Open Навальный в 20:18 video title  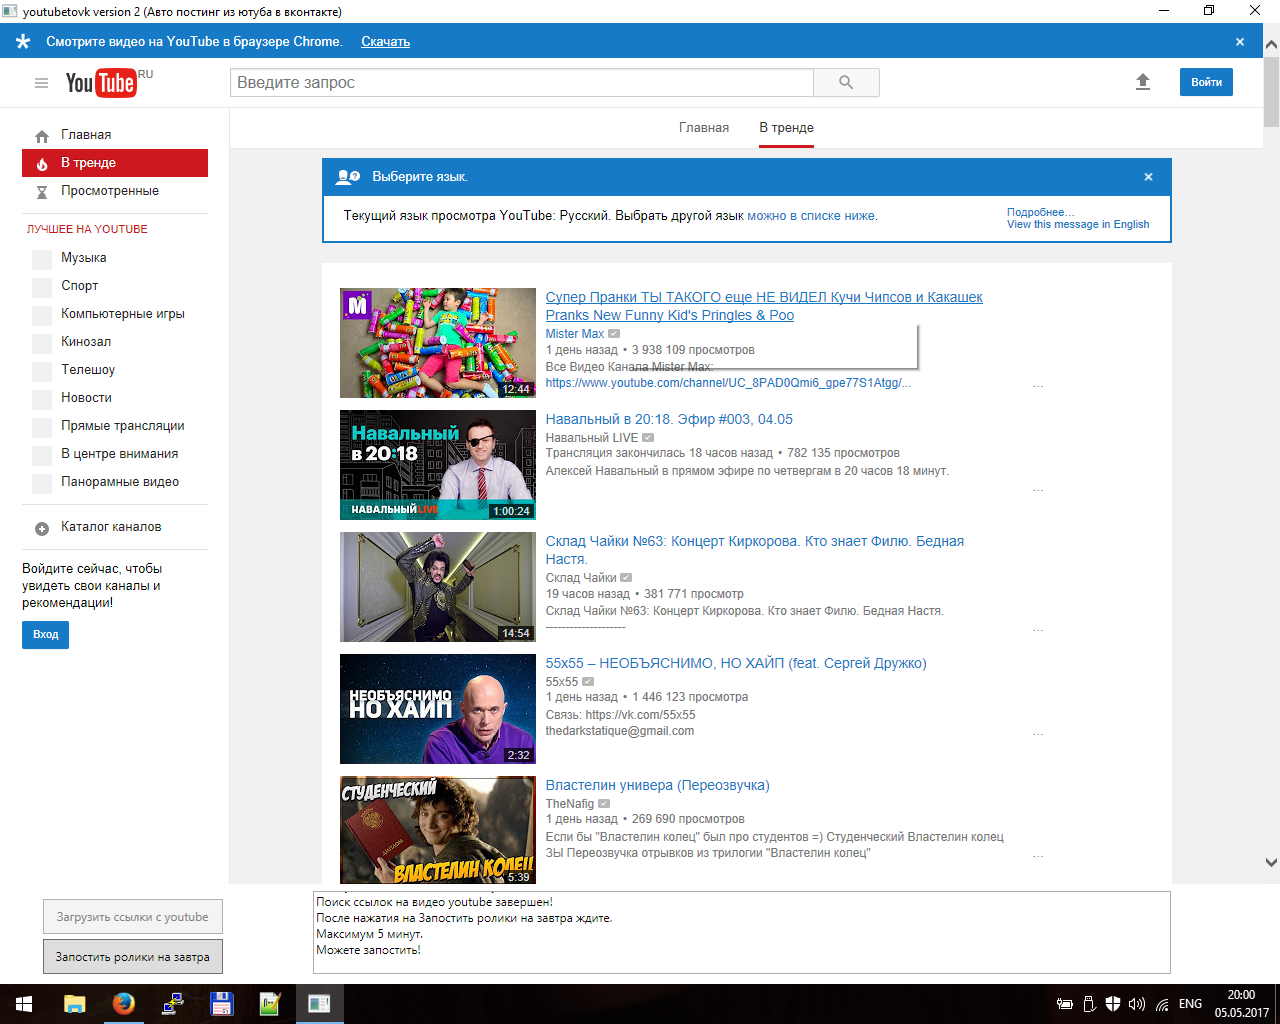(669, 420)
